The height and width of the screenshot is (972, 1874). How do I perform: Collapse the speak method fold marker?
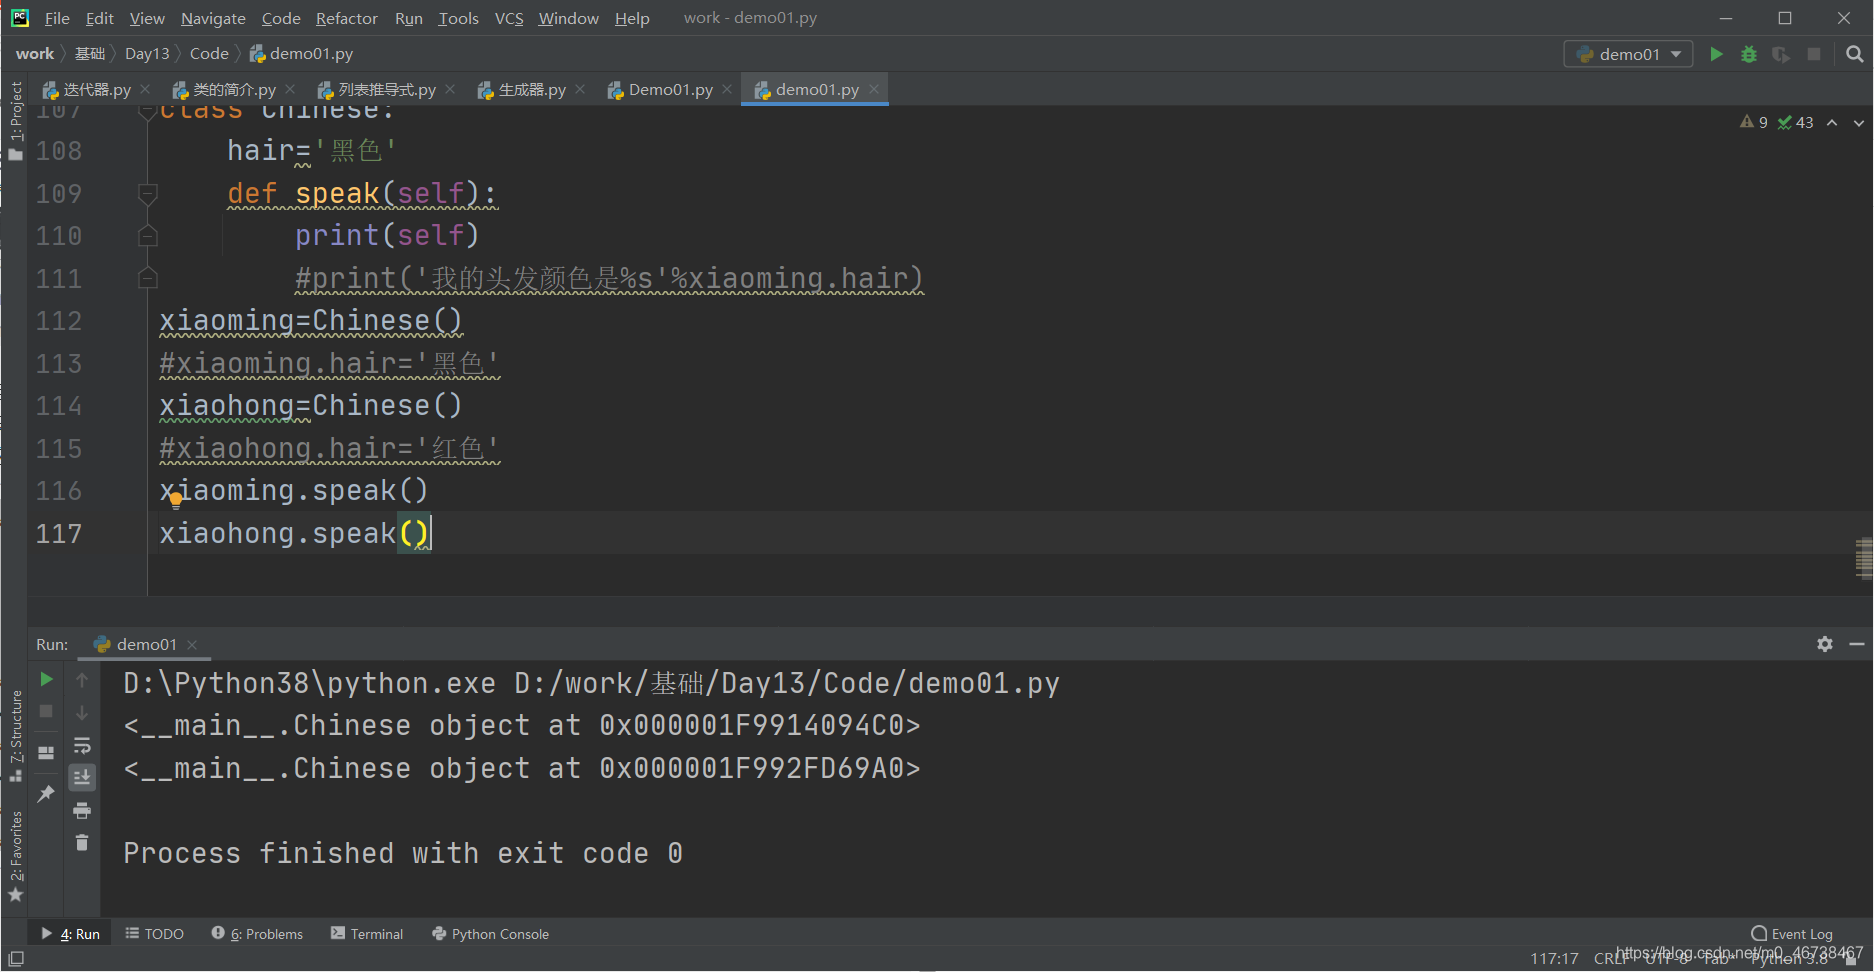click(x=148, y=193)
